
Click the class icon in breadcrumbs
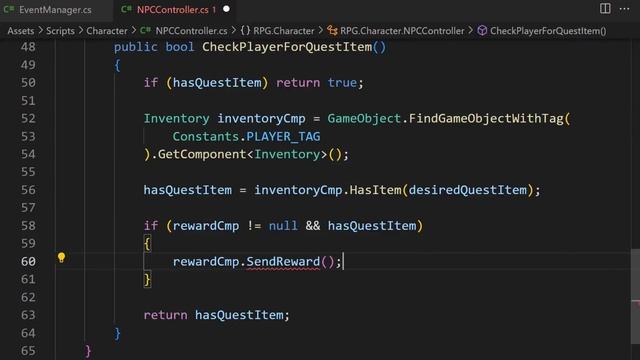pos(332,31)
